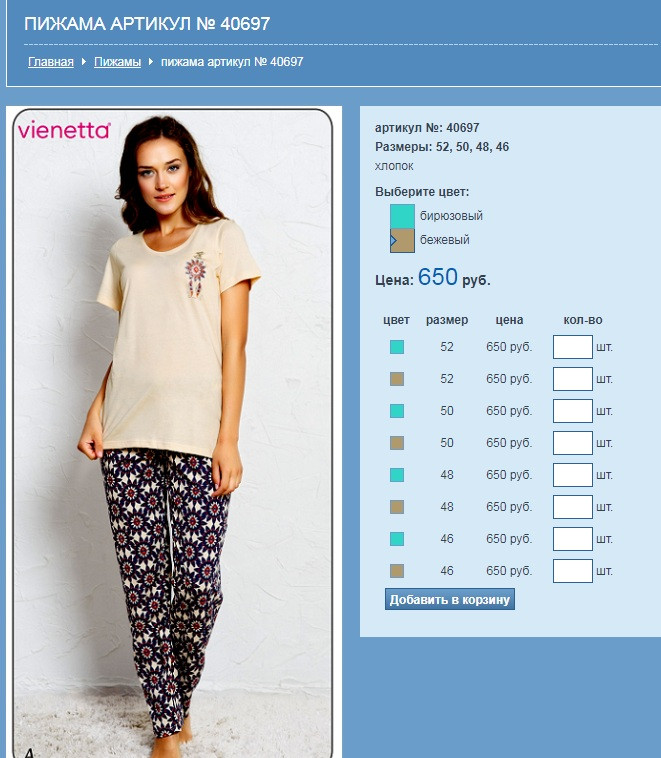The height and width of the screenshot is (758, 661).
Task: Click beige swatch in size 46 row
Action: 397,571
